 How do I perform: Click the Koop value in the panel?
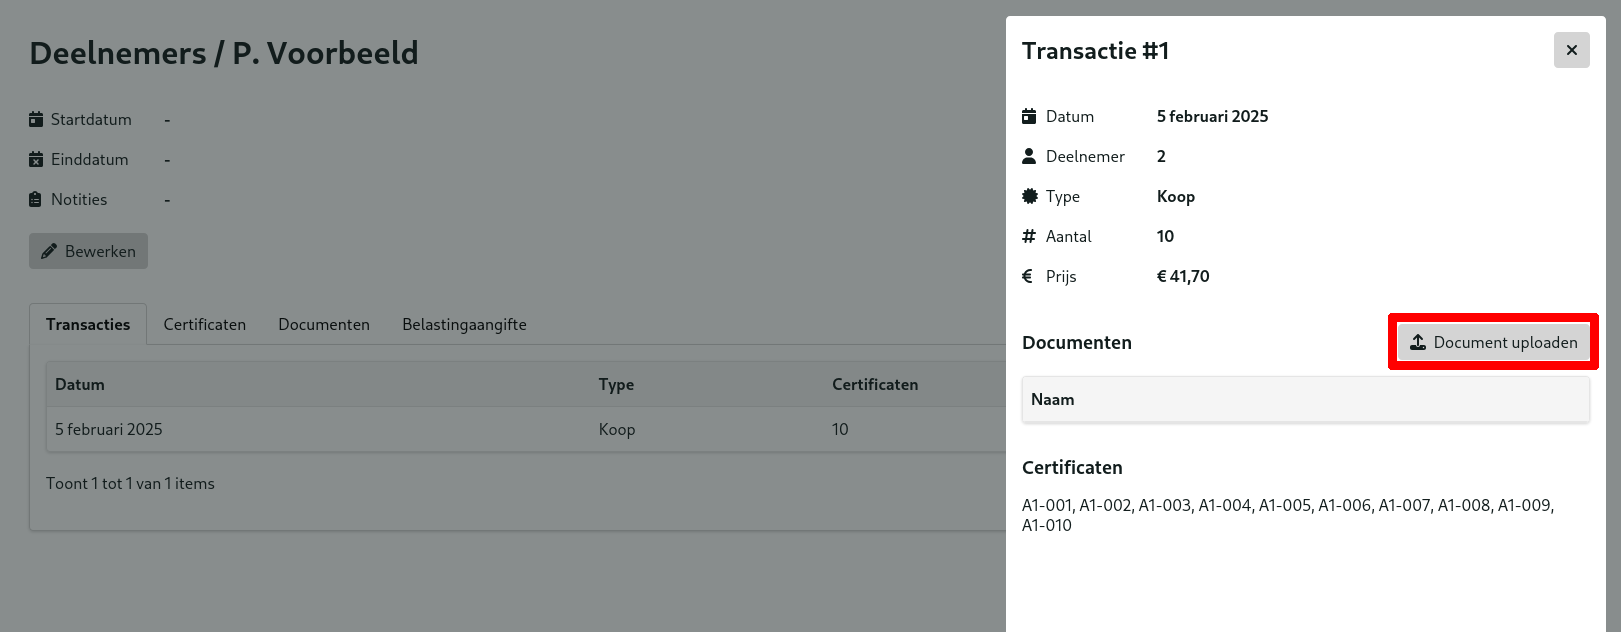(1176, 196)
